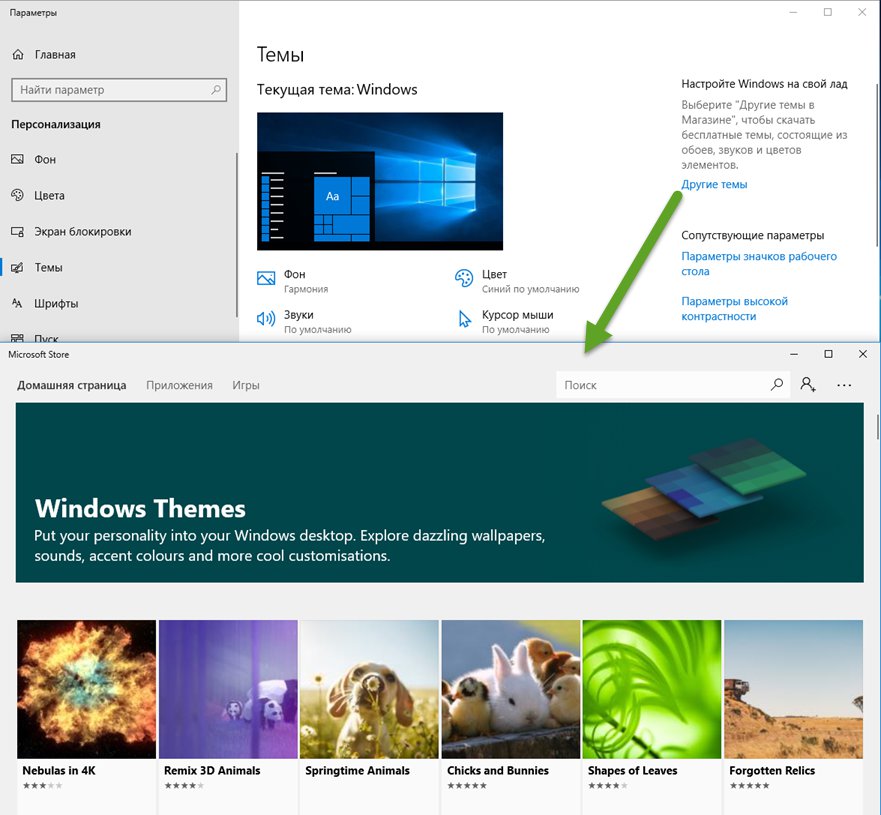Select Цвета in the Персонализация menu
The width and height of the screenshot is (881, 815).
(x=49, y=195)
